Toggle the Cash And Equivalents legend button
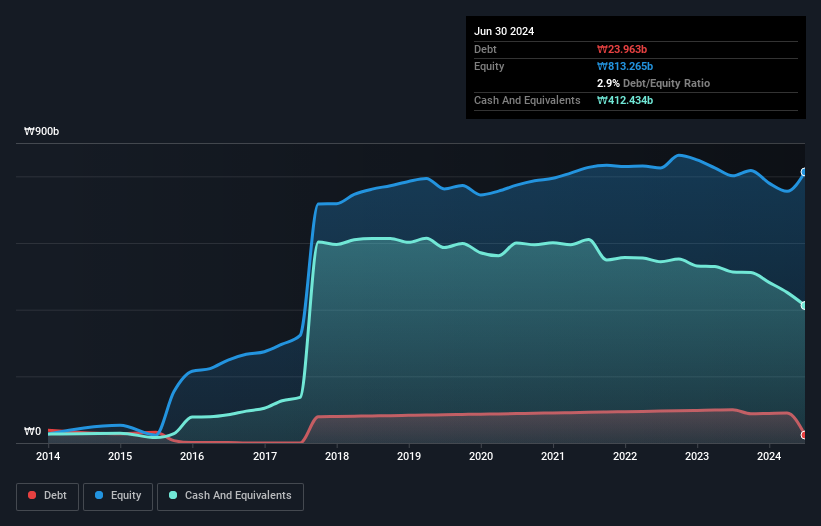821x526 pixels. [230, 496]
